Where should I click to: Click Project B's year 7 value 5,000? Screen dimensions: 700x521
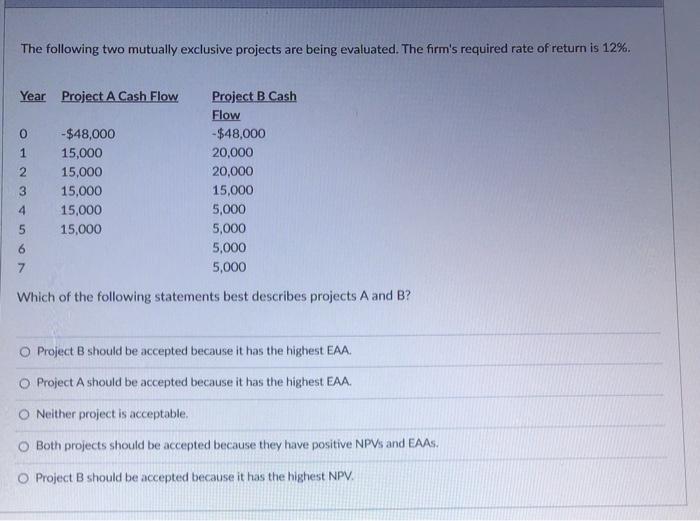pyautogui.click(x=229, y=267)
